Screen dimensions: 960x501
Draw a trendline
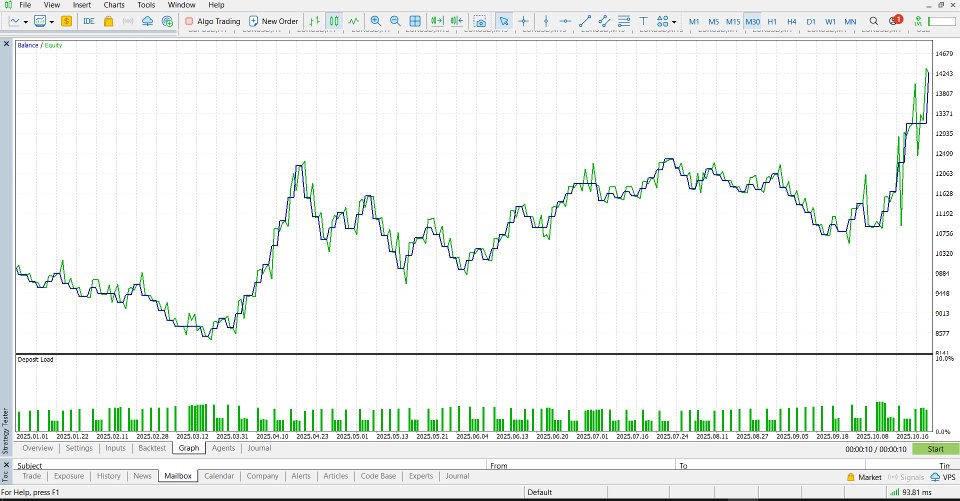click(585, 21)
